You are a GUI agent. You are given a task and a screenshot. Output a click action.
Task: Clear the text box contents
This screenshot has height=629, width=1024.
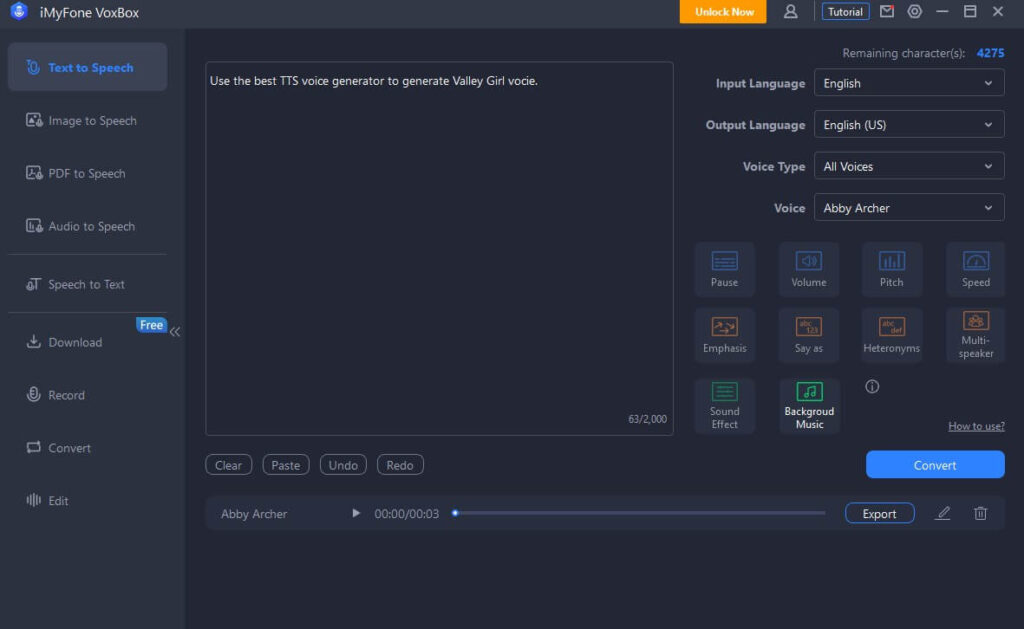229,465
